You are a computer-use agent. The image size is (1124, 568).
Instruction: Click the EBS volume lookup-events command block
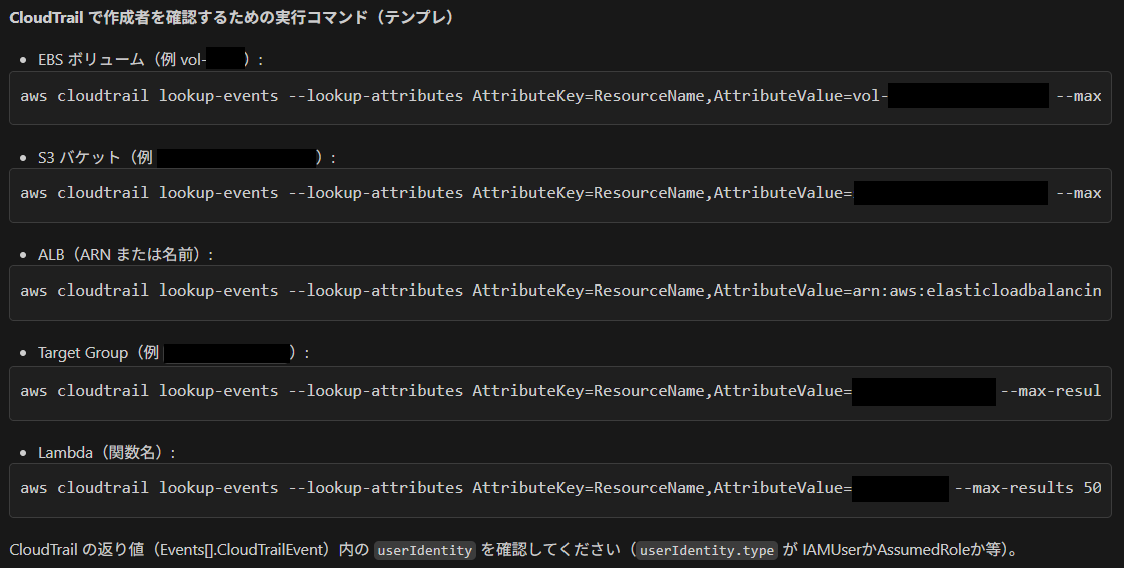click(560, 98)
